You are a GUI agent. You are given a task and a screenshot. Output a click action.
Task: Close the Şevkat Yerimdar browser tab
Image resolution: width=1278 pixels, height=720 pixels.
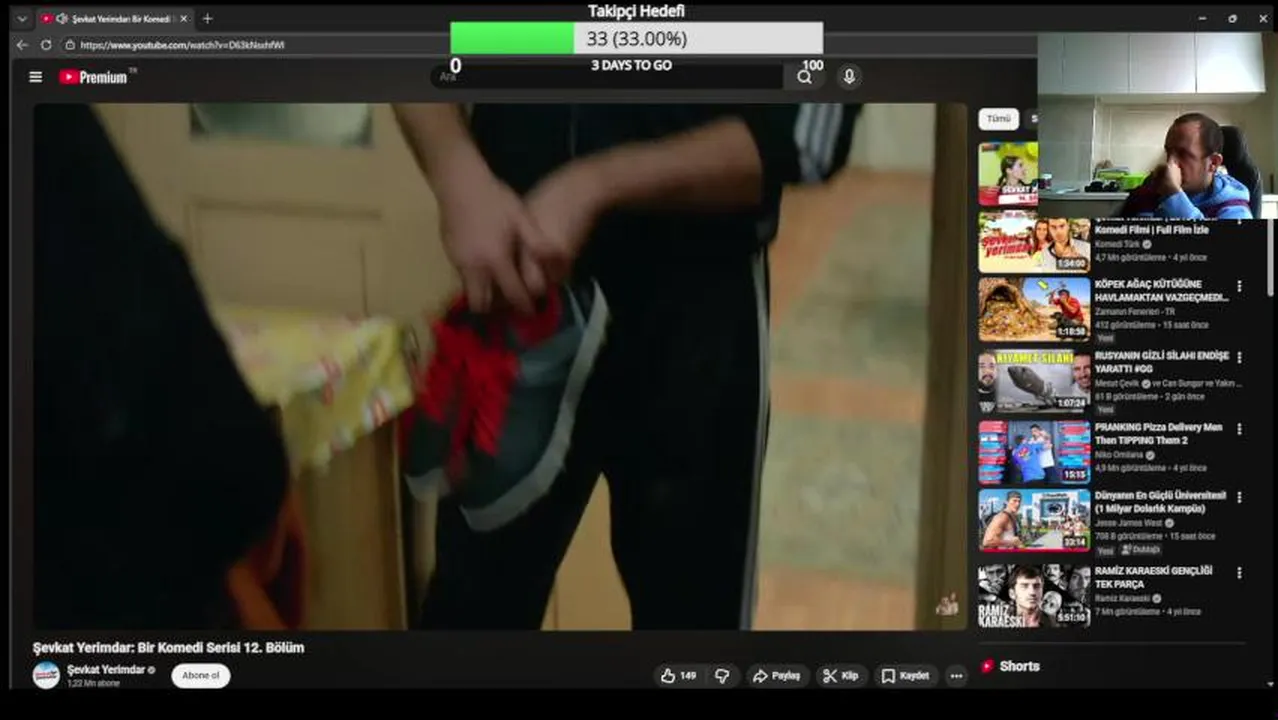pos(184,19)
